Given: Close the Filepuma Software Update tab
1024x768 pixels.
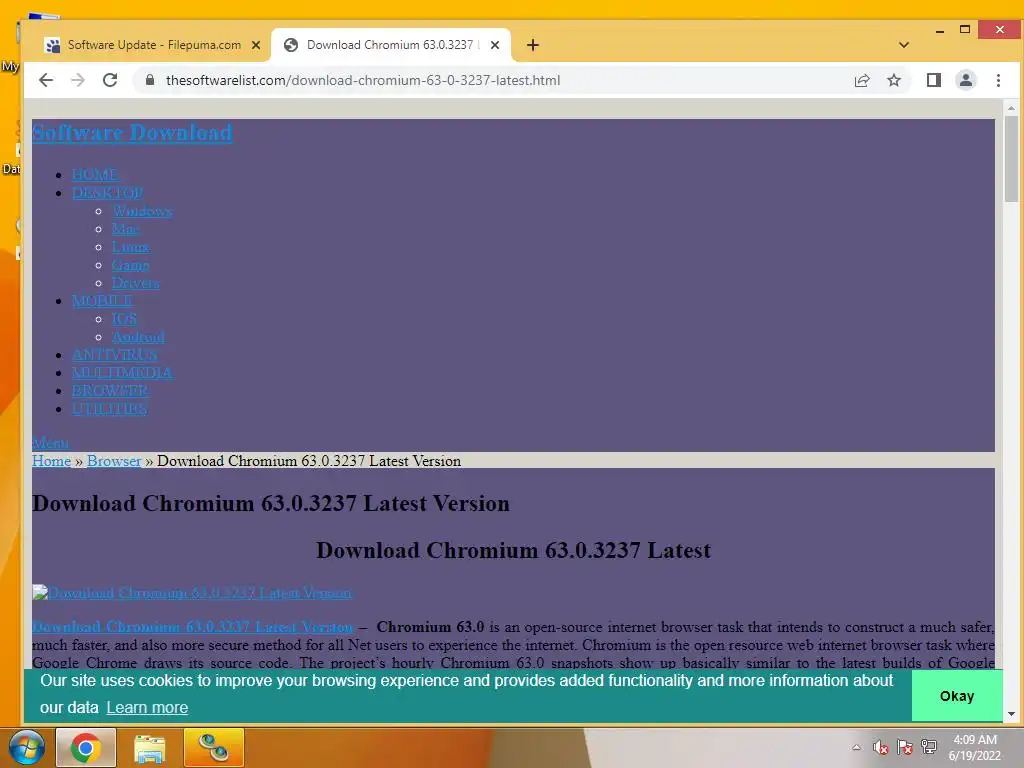Looking at the screenshot, I should point(256,45).
